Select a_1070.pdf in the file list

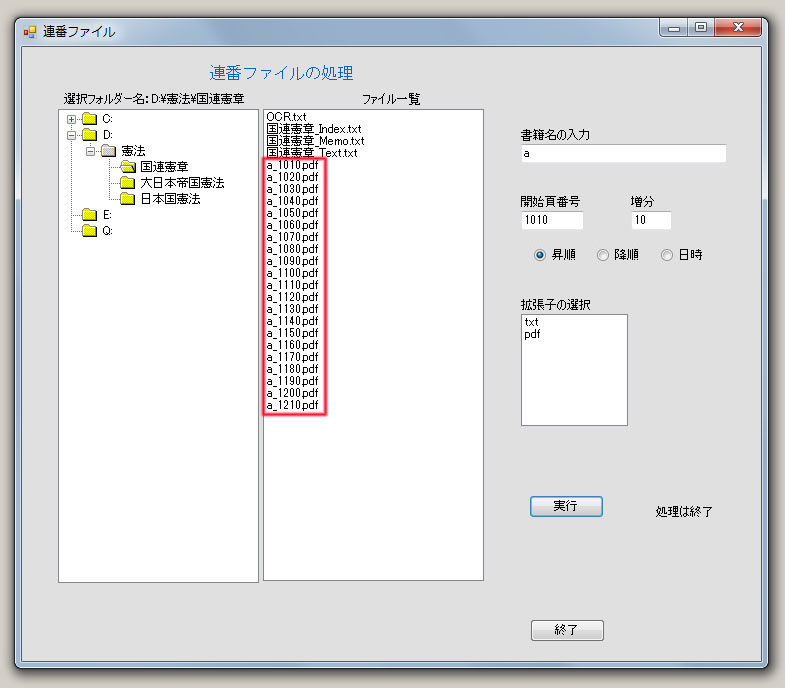(292, 237)
